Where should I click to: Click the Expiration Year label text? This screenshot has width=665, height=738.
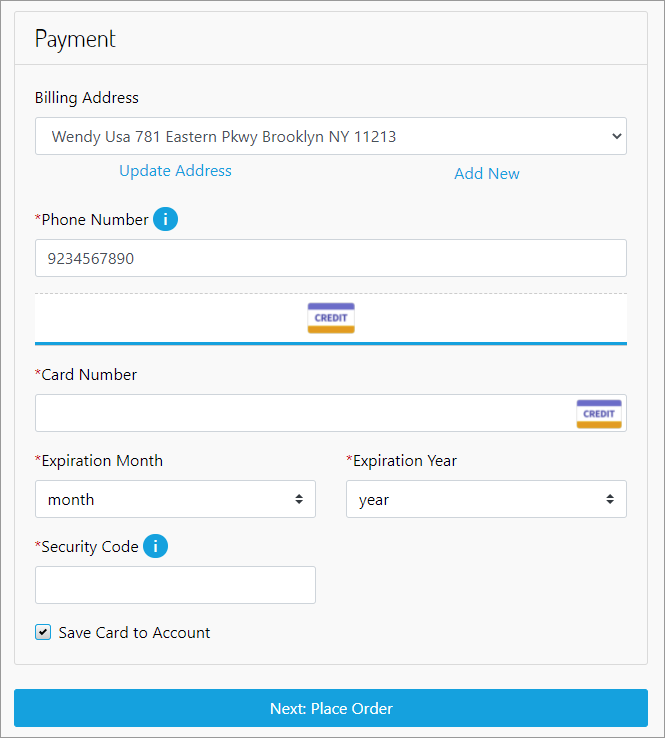pyautogui.click(x=405, y=461)
